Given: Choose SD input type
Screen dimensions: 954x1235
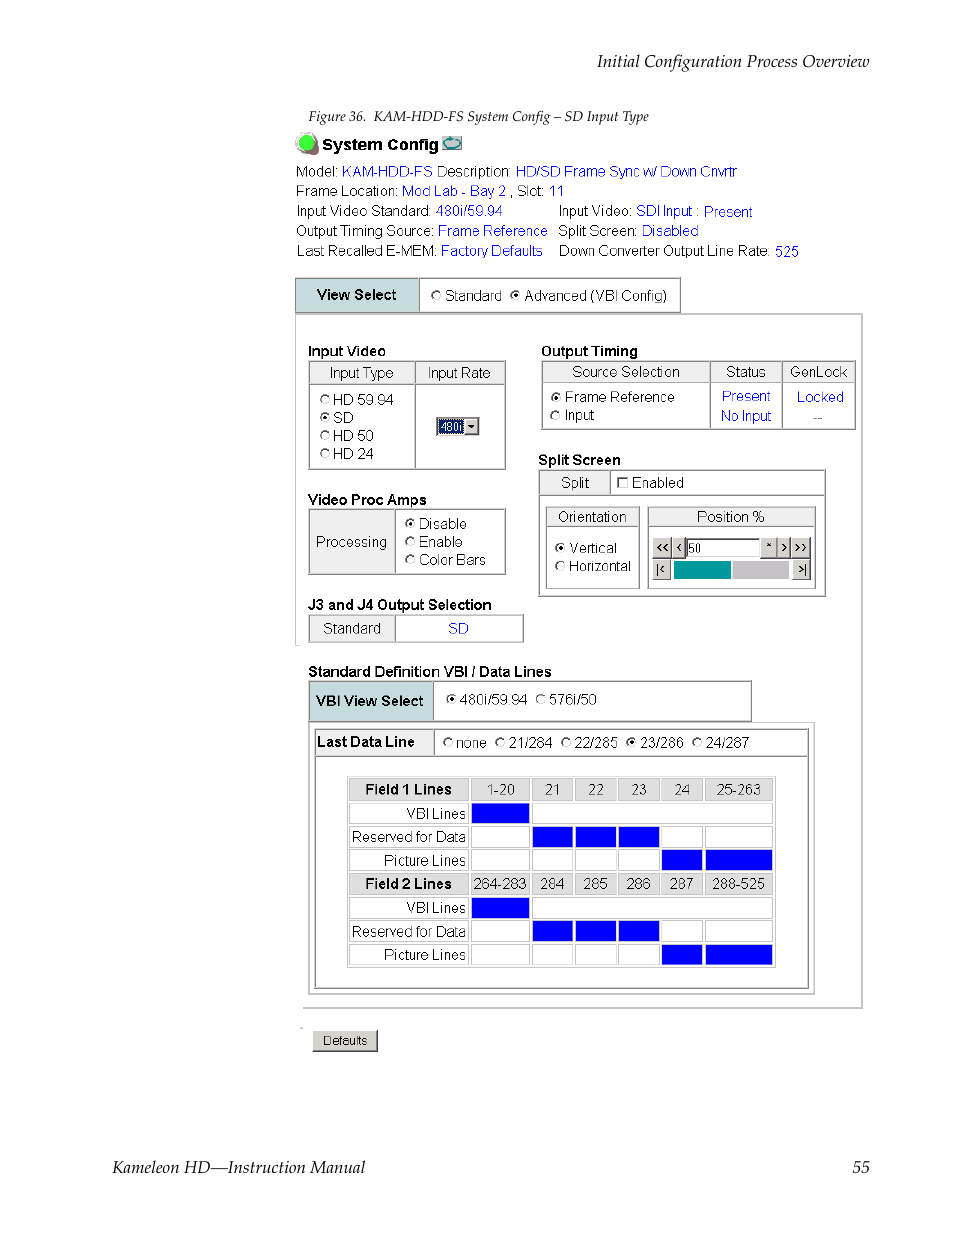Looking at the screenshot, I should (x=325, y=417).
